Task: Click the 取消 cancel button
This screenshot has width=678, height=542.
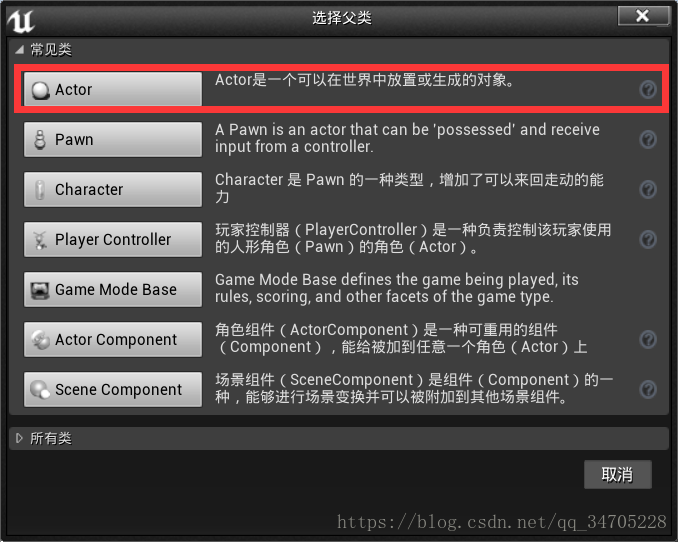Action: click(617, 475)
